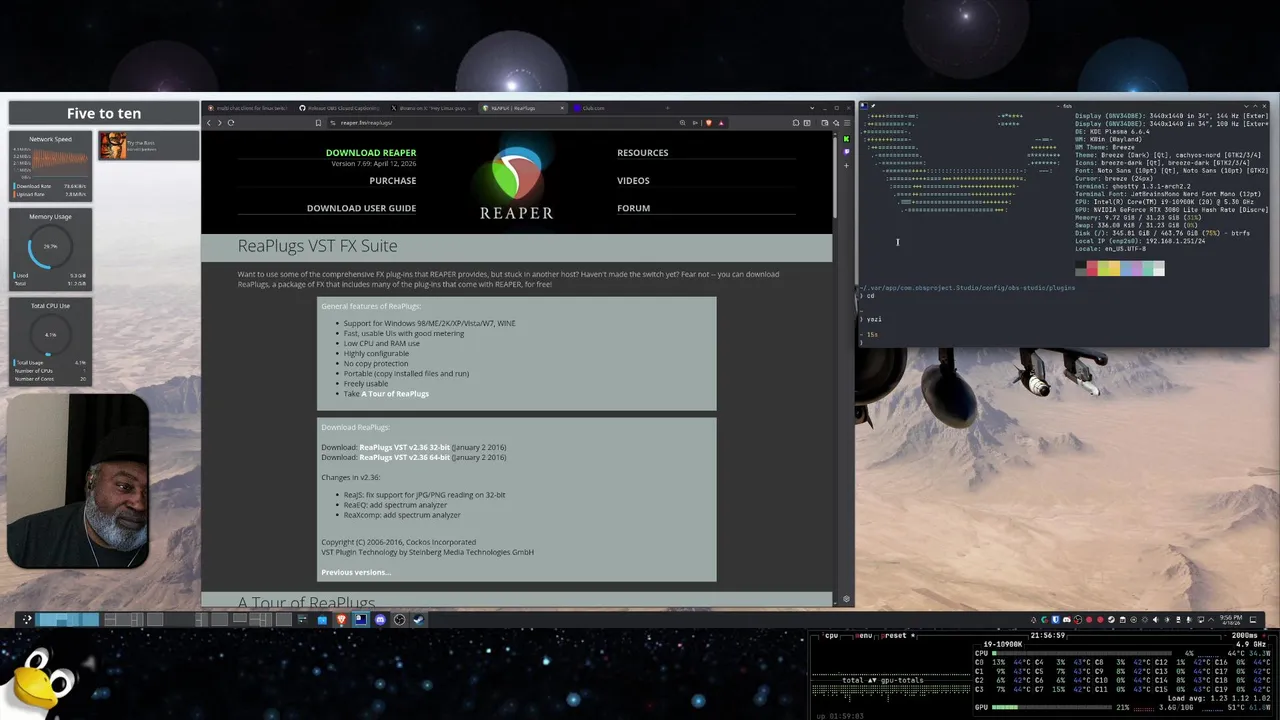Click the Bitwarden shield tray icon
This screenshot has height=720, width=1280.
click(1056, 619)
